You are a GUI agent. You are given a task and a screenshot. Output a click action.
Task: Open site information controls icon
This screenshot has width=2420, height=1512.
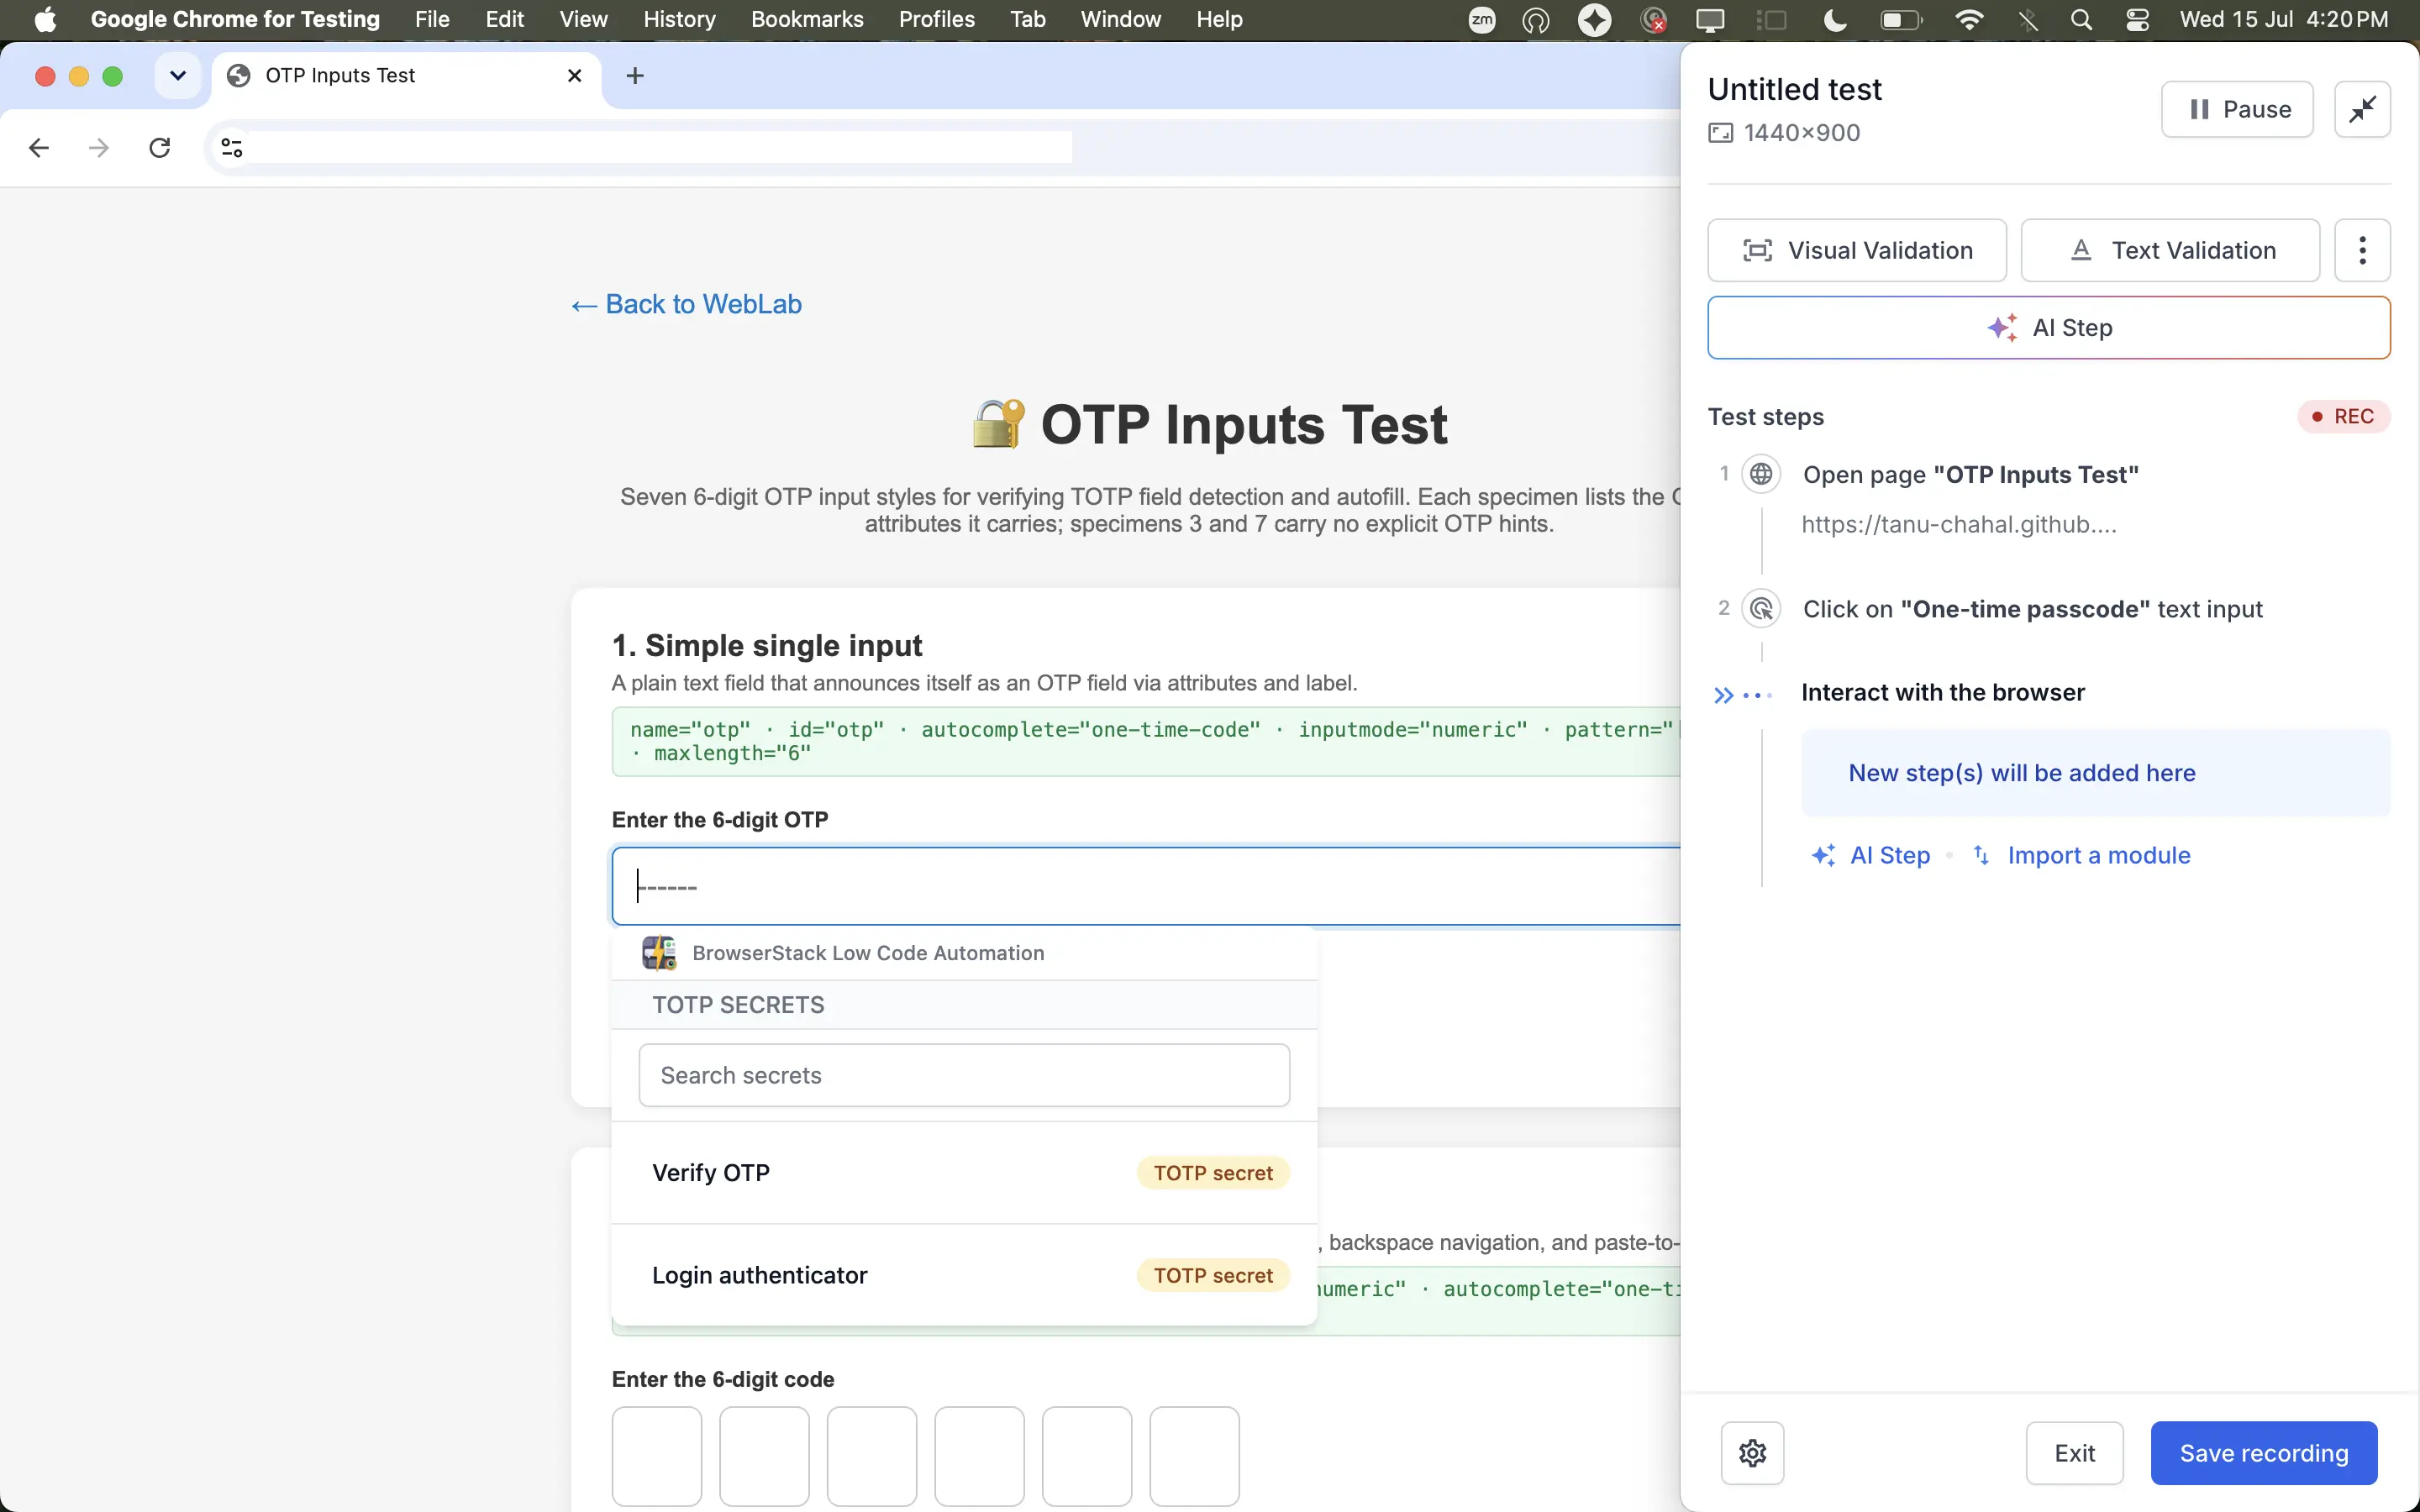tap(232, 148)
